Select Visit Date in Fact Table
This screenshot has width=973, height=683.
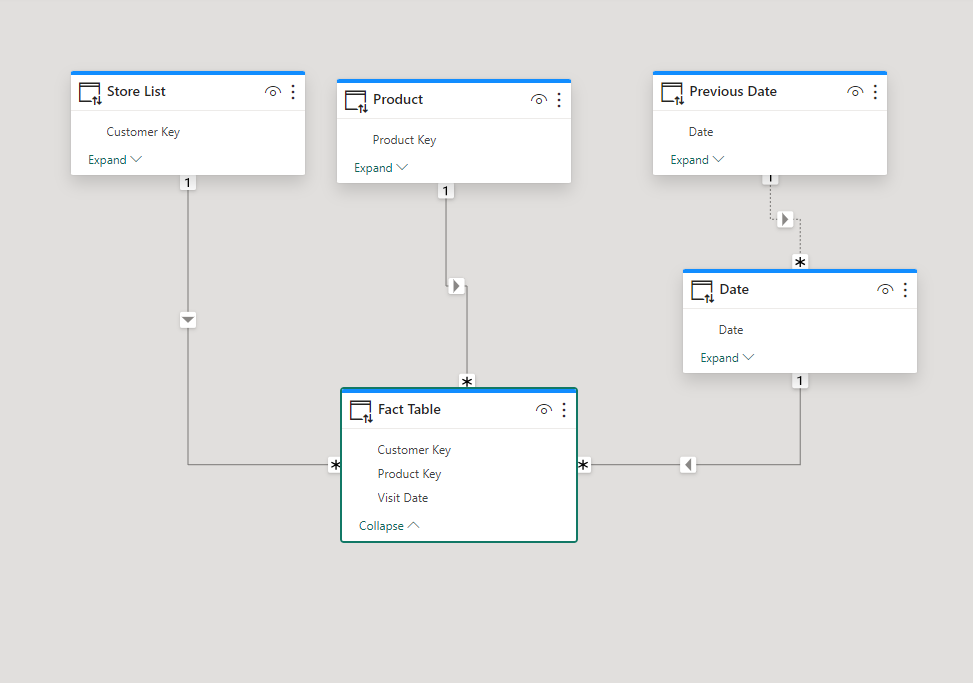coord(403,498)
